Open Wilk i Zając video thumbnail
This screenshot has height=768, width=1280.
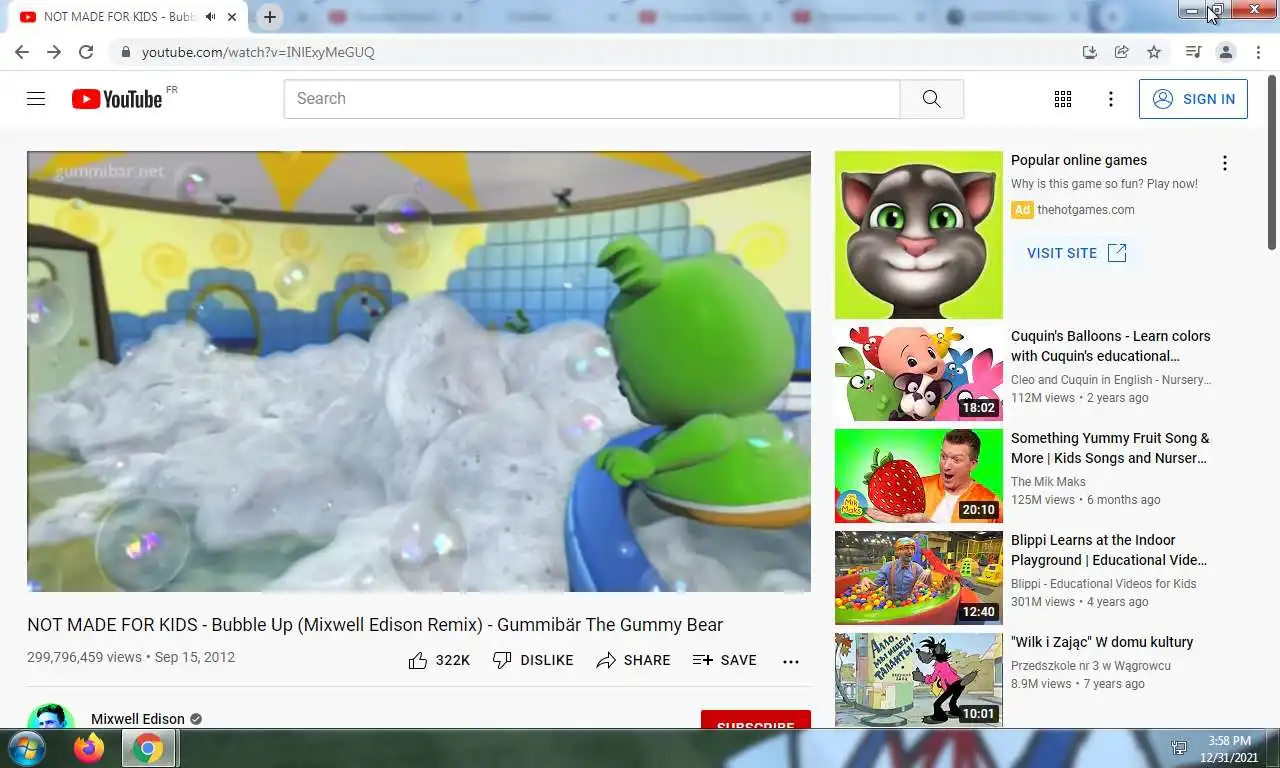click(x=919, y=679)
